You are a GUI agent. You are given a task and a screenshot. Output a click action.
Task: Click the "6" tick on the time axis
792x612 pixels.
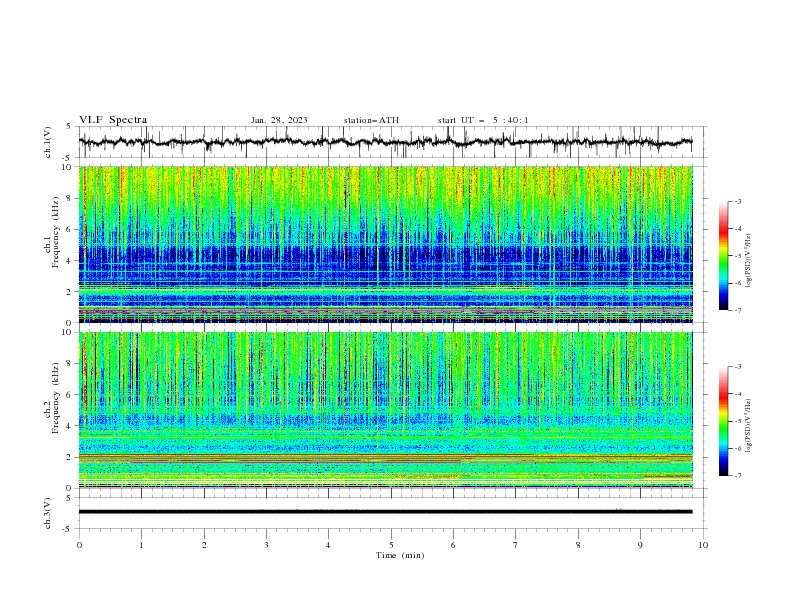(453, 545)
